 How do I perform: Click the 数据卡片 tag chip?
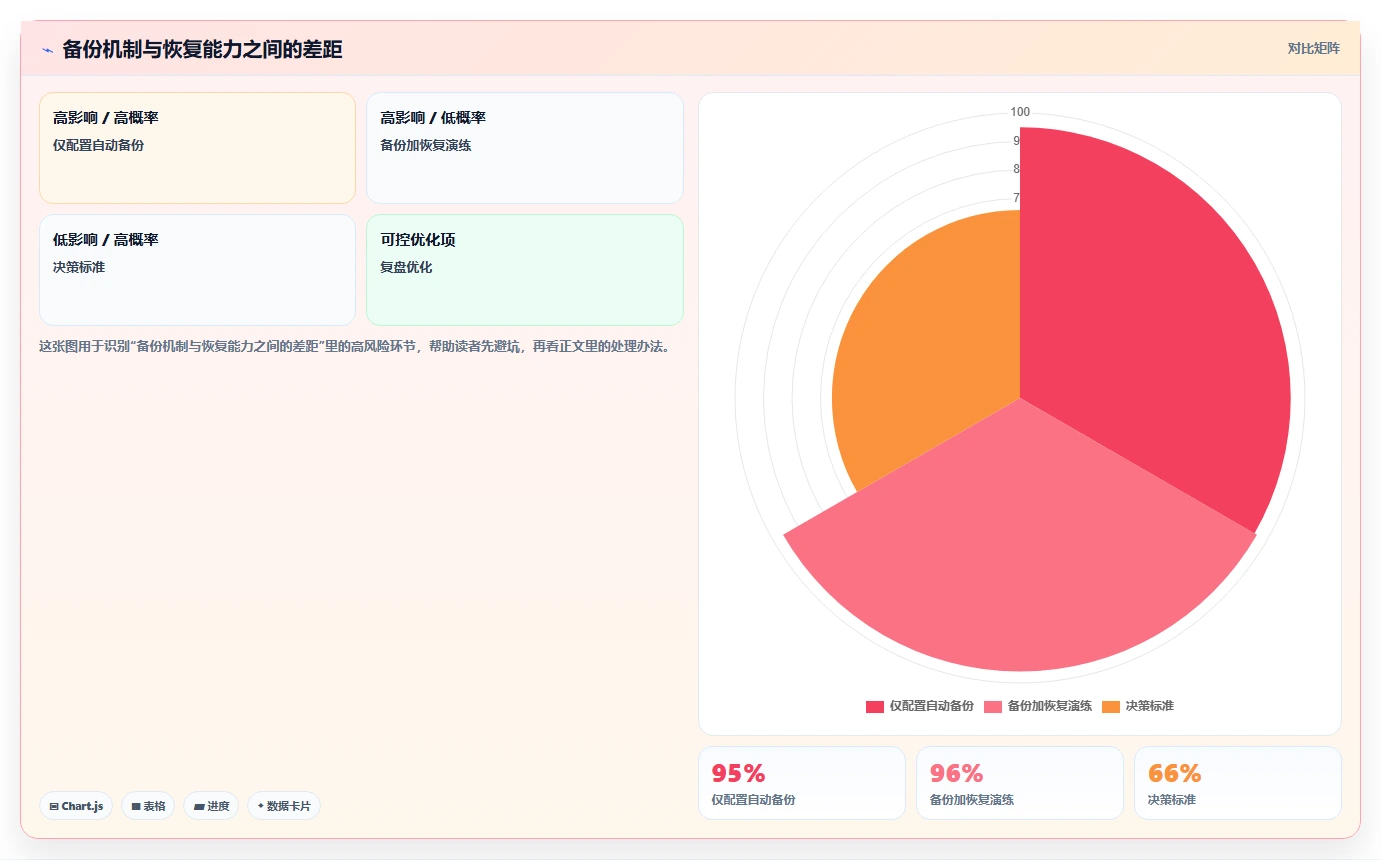tap(284, 806)
